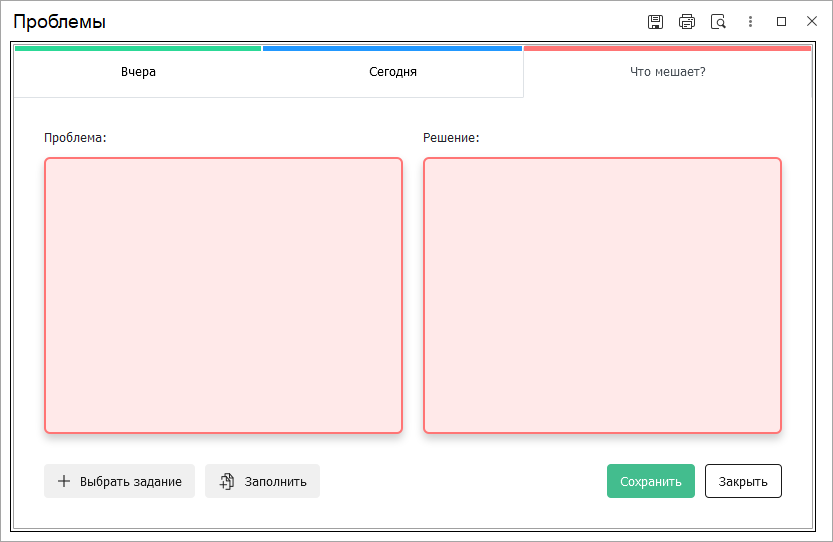Maximize the Проблемы window
This screenshot has width=833, height=542.
pos(782,21)
